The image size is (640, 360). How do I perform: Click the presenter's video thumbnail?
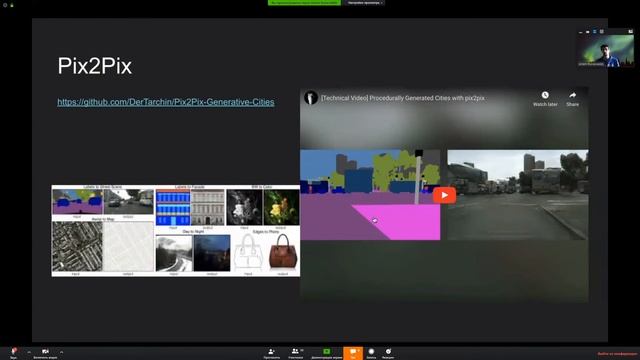[606, 51]
